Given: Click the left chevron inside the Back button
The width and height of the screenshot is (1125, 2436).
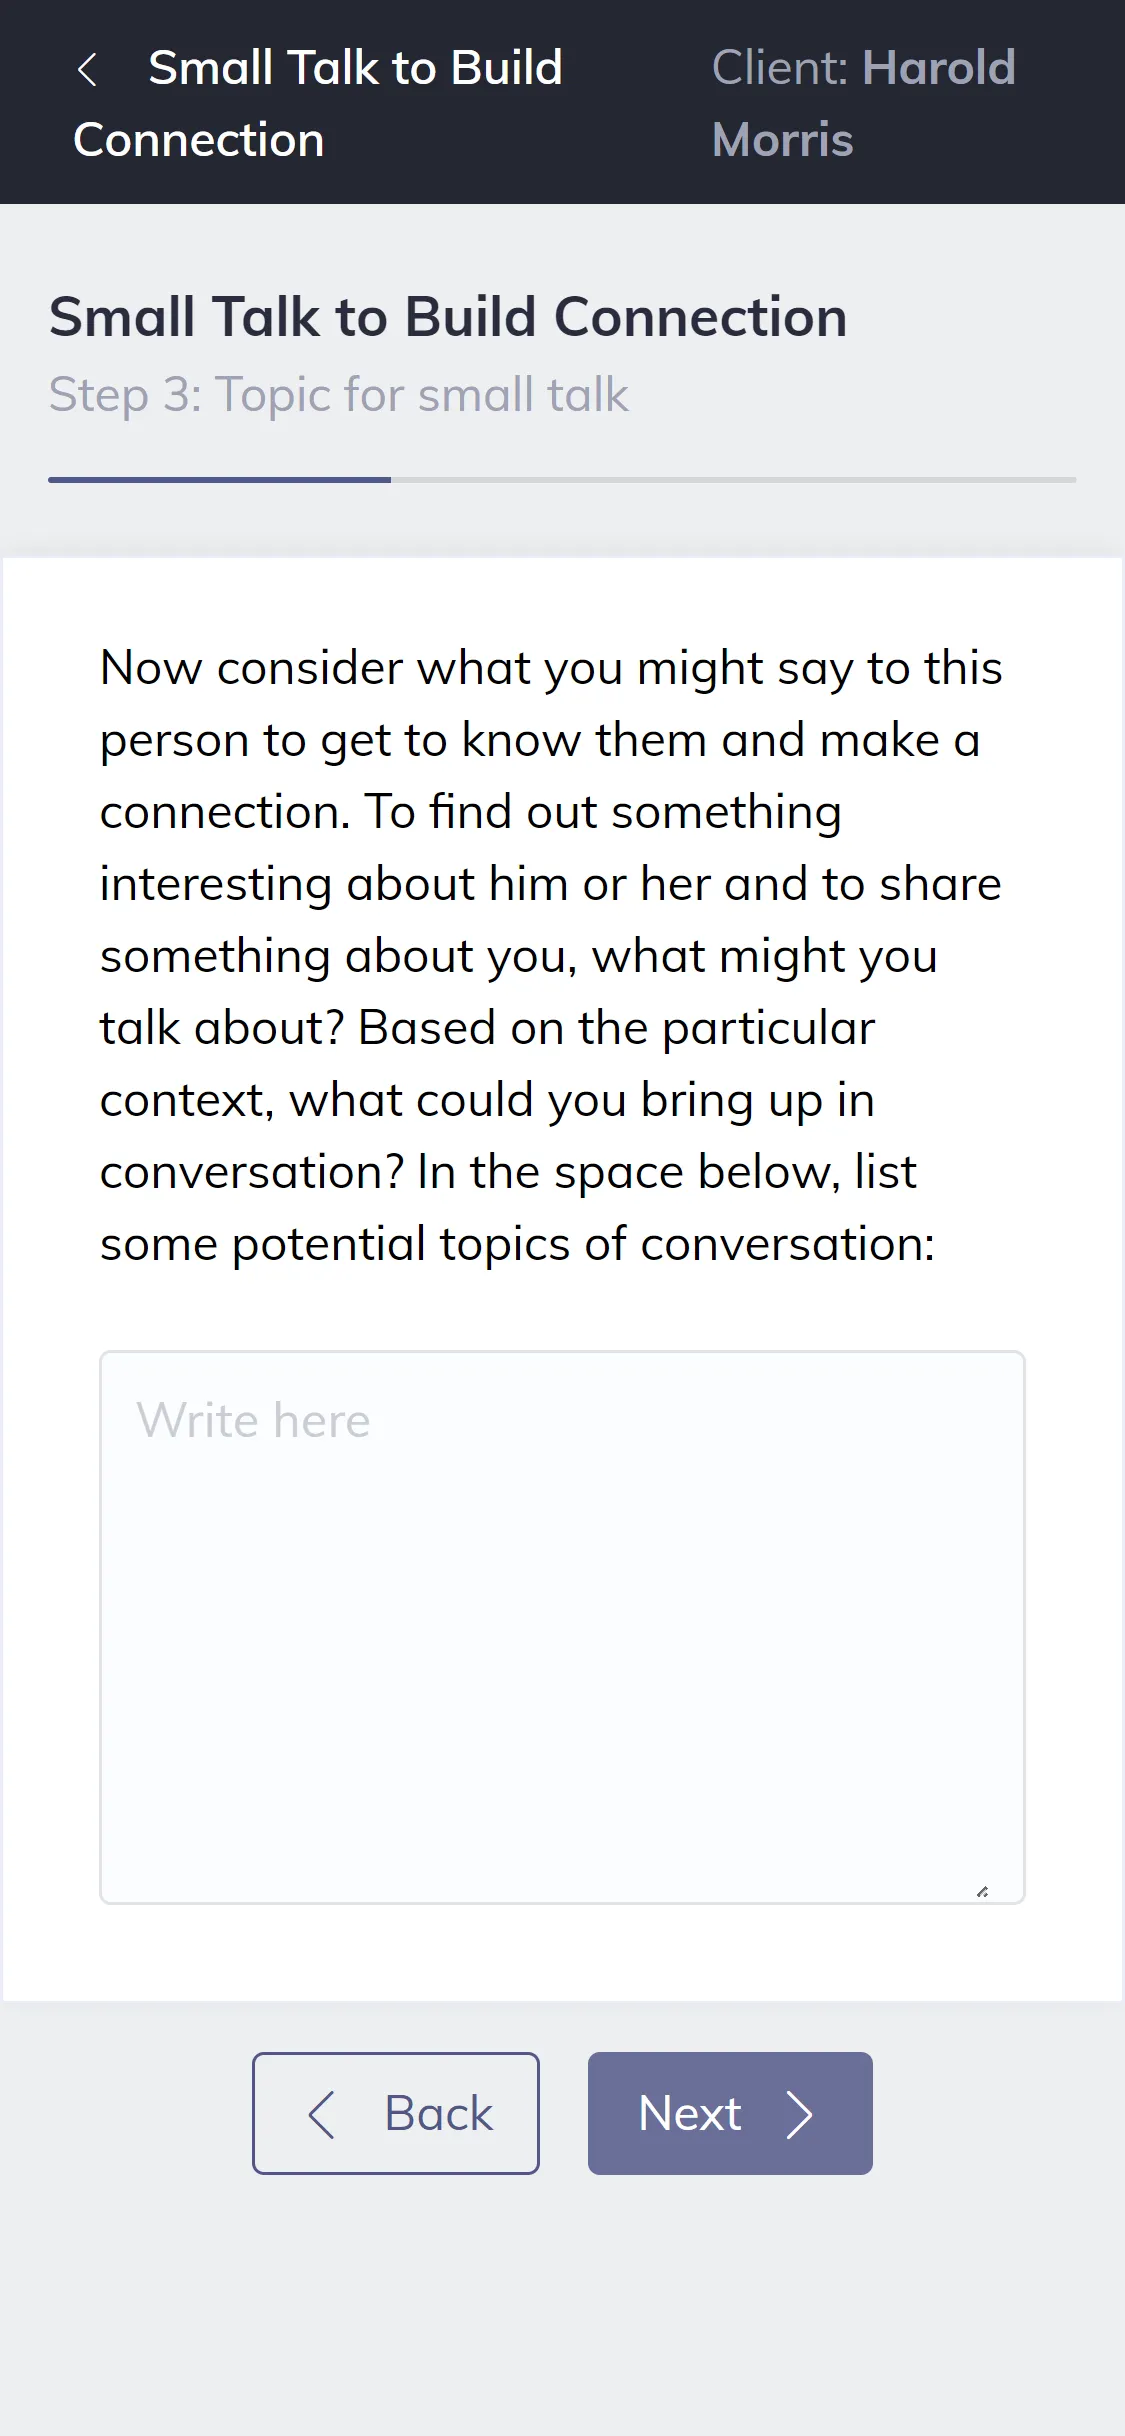Looking at the screenshot, I should (x=321, y=2114).
